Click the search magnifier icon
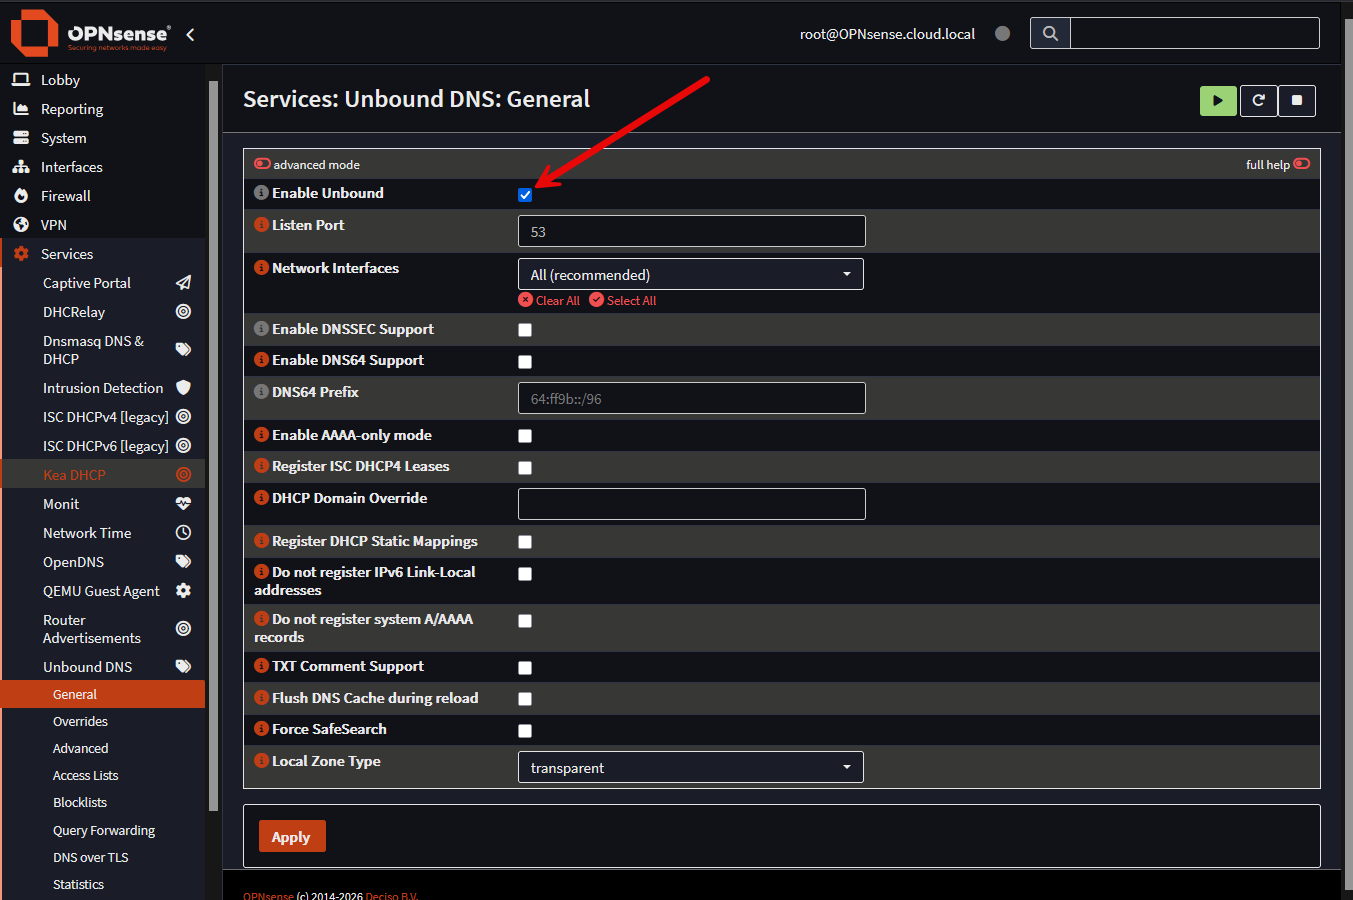This screenshot has width=1353, height=900. pyautogui.click(x=1050, y=33)
